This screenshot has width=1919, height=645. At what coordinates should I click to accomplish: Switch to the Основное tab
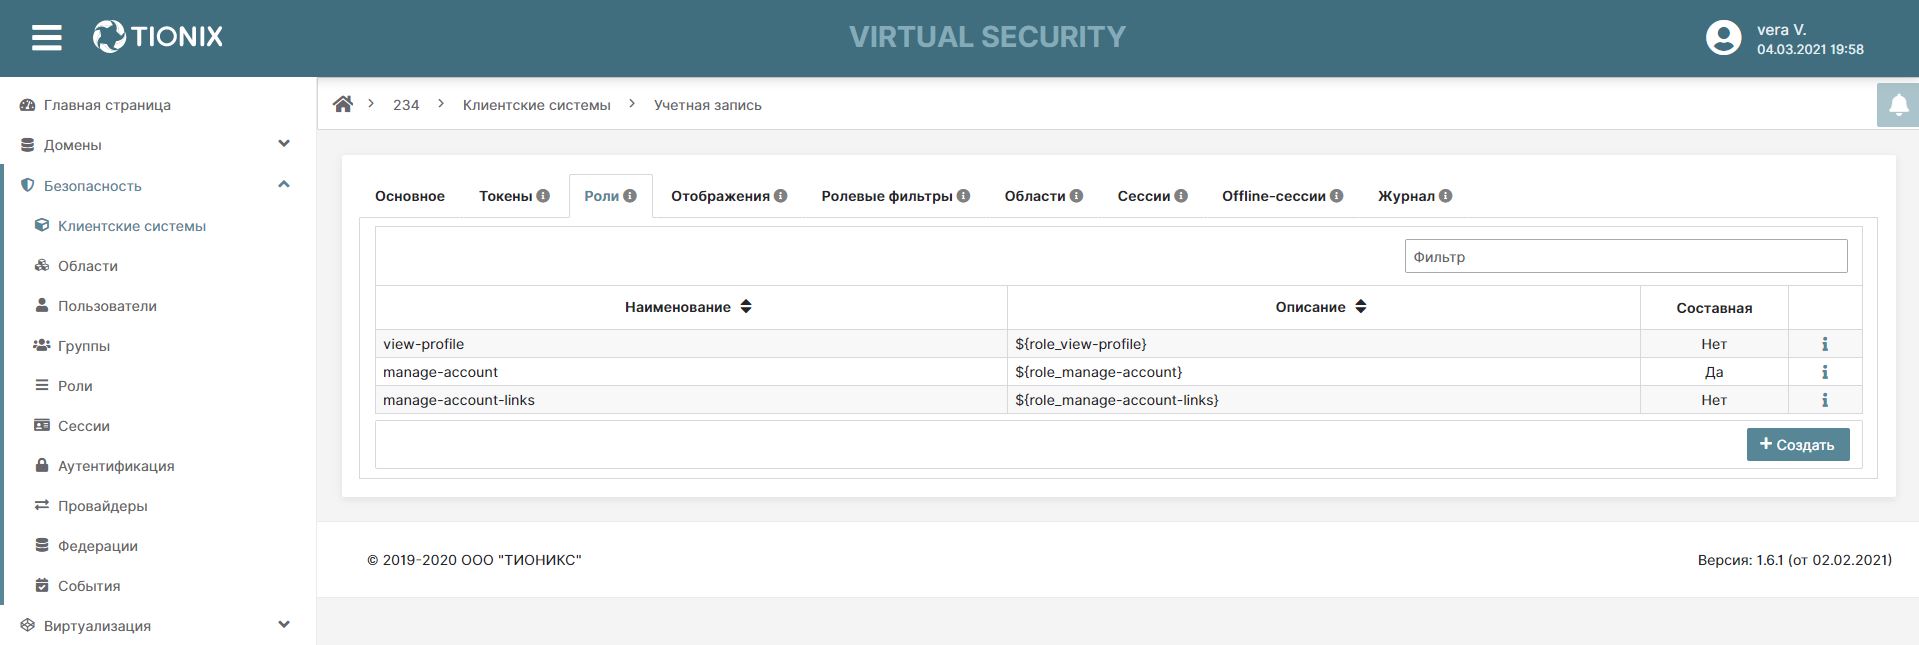[x=410, y=196]
